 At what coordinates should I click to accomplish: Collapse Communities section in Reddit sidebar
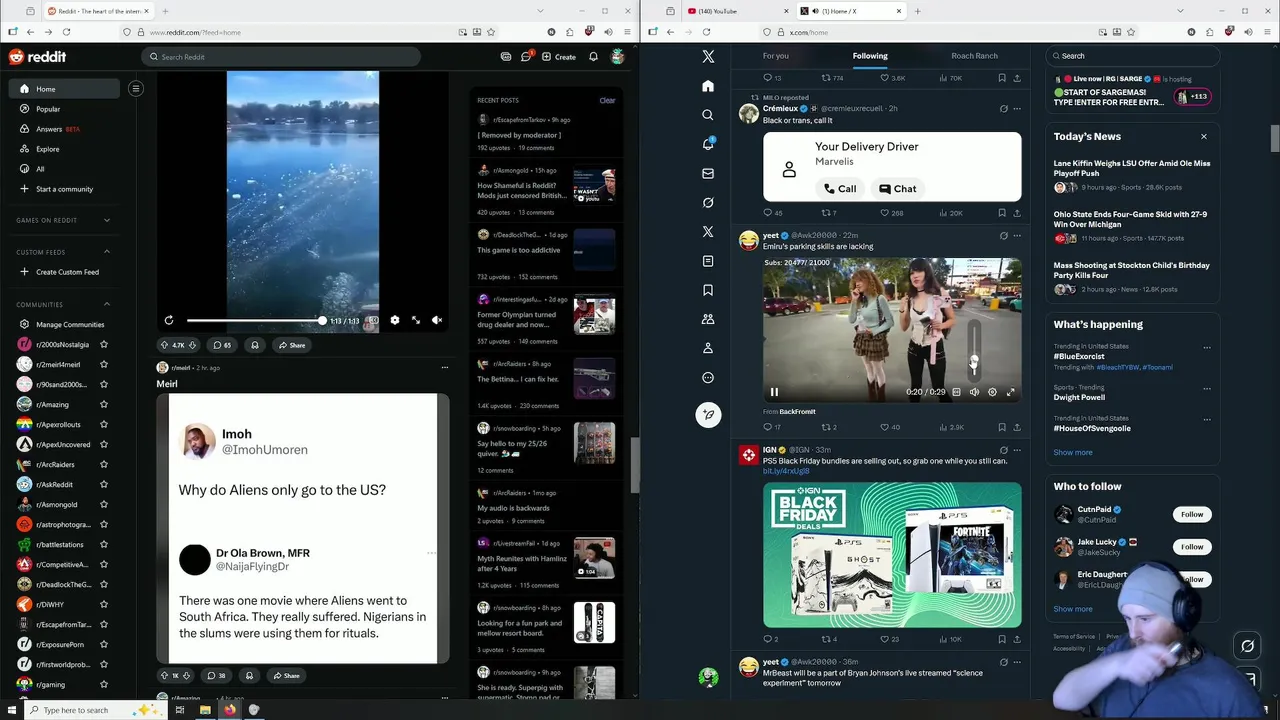tap(107, 304)
